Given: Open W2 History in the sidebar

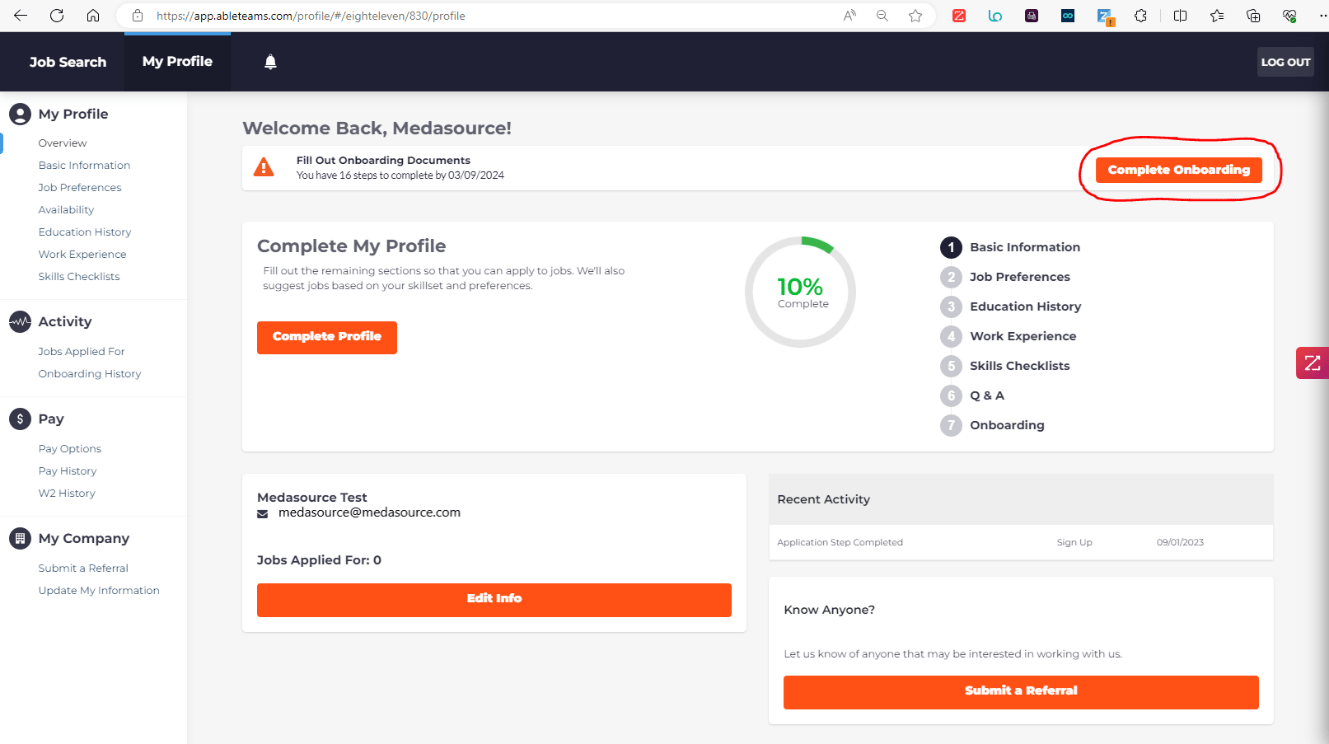Looking at the screenshot, I should [67, 493].
